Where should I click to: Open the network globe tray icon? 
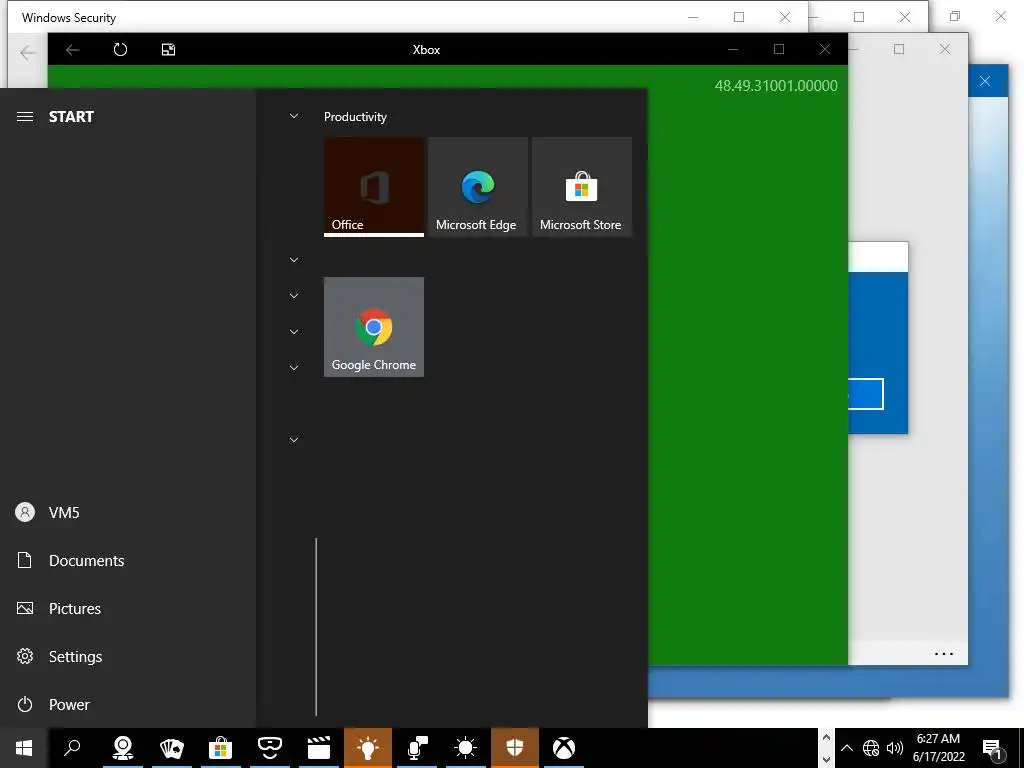click(871, 748)
